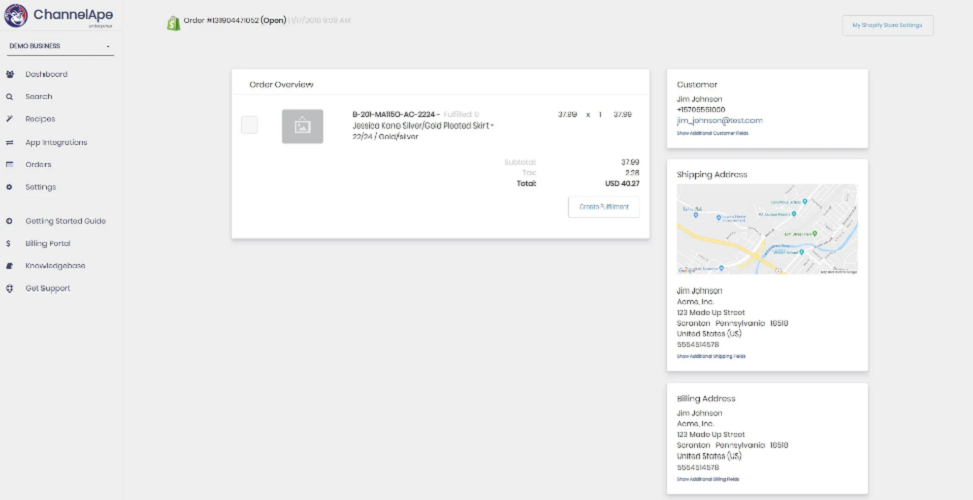
Task: Click the SKU text B-201-MA1150-AC-2224
Action: [395, 114]
